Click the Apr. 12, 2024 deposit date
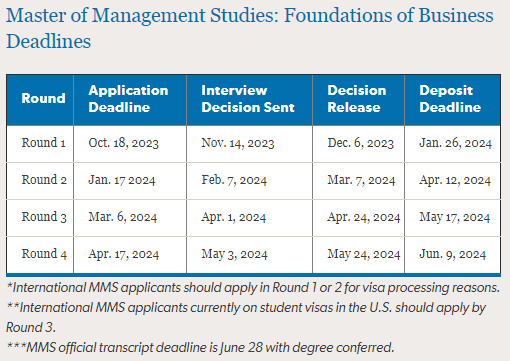 [x=455, y=180]
